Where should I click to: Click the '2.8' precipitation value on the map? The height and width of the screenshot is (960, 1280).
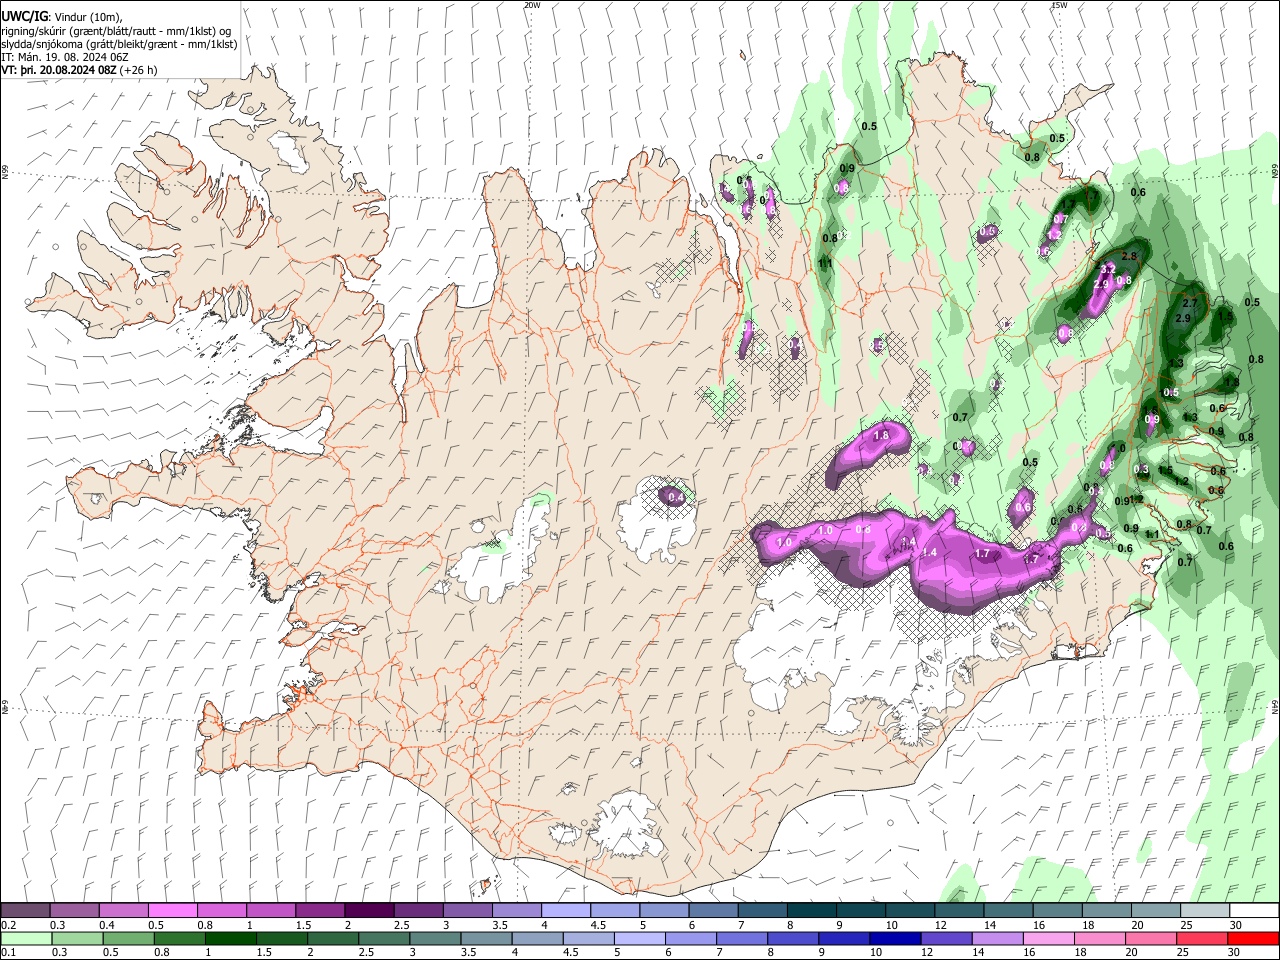1129,257
